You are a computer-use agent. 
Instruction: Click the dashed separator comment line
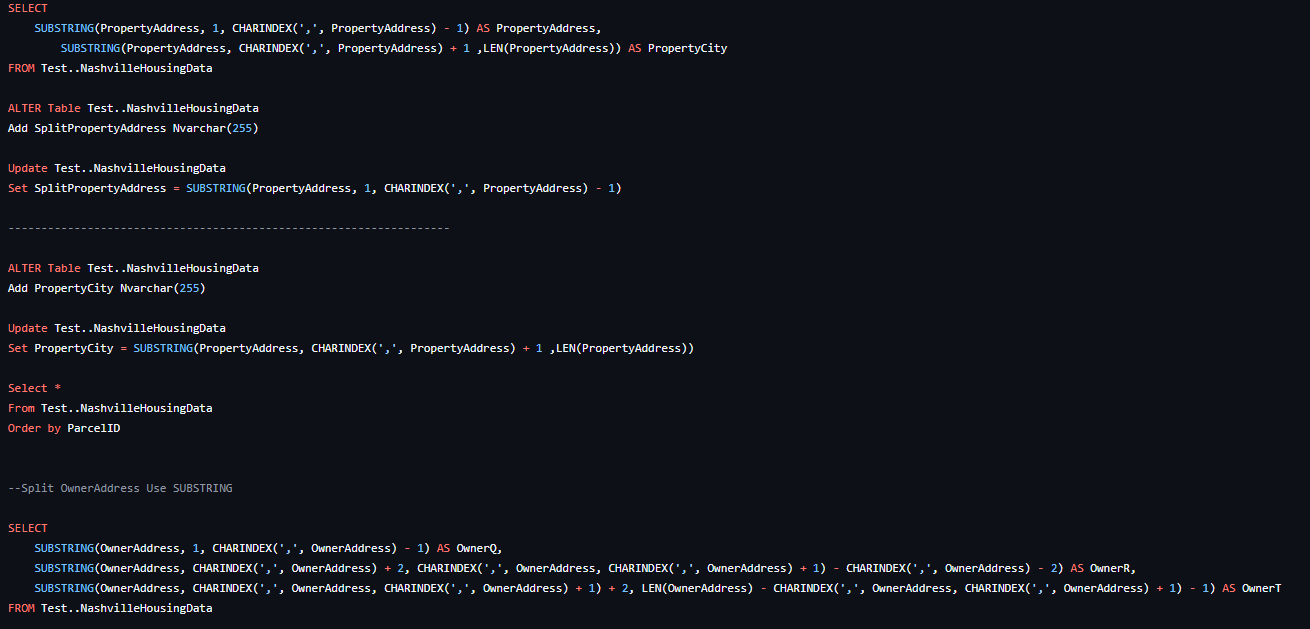click(x=228, y=228)
